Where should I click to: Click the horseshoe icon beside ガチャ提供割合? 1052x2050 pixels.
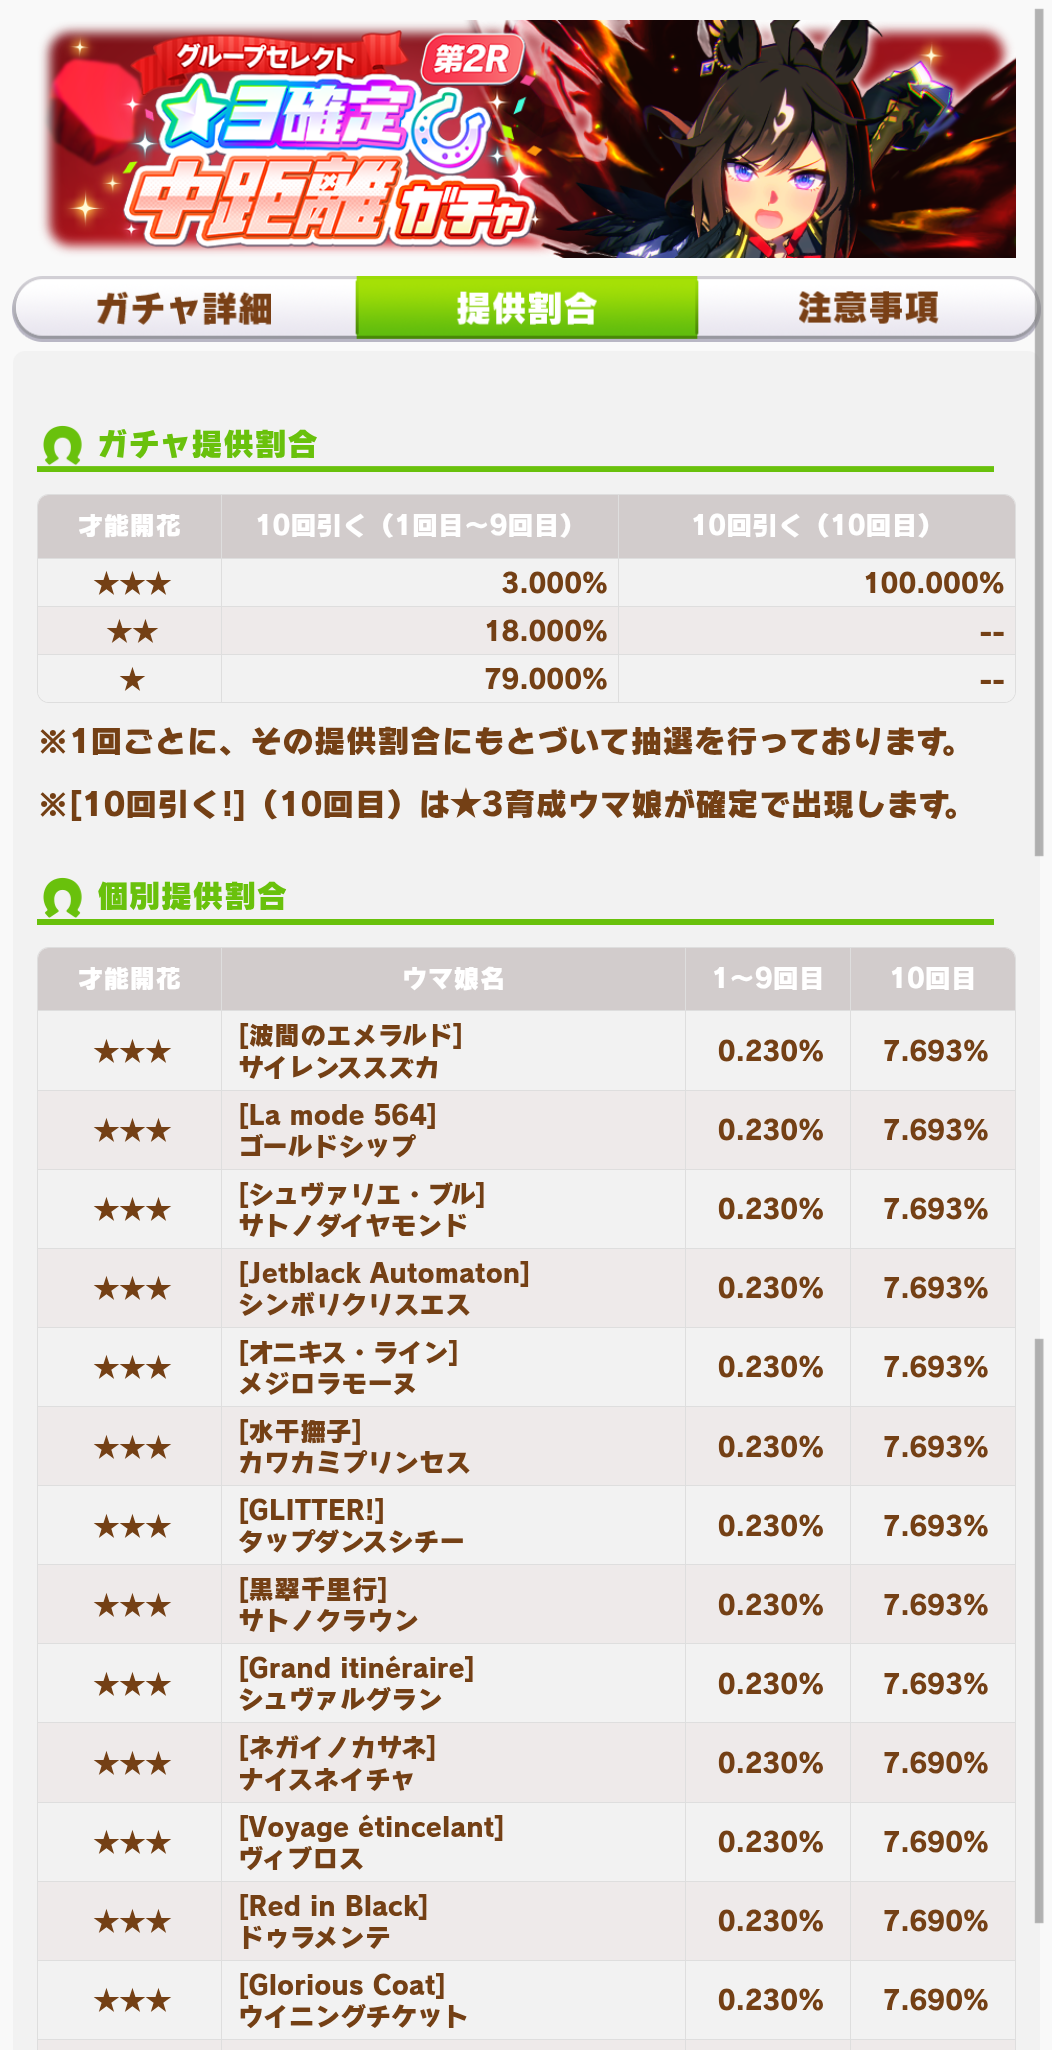[62, 445]
